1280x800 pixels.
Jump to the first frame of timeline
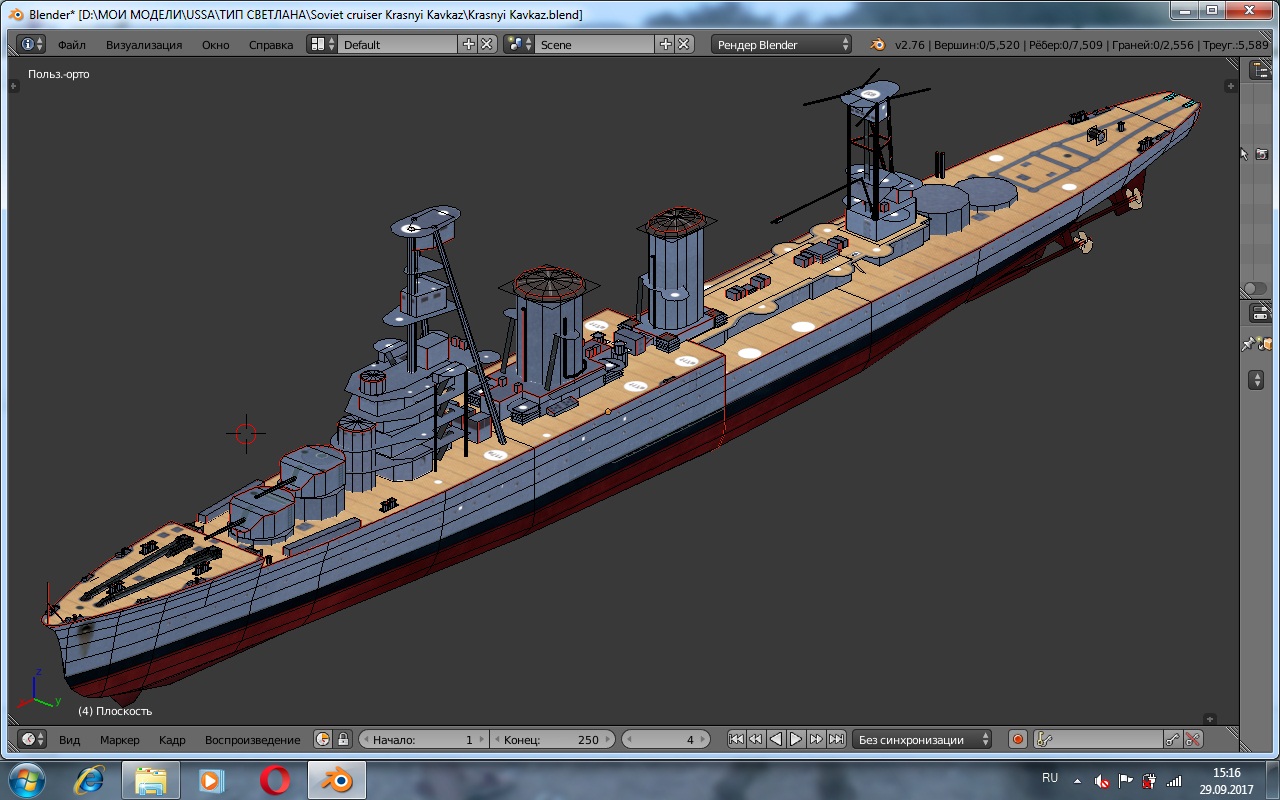click(736, 739)
